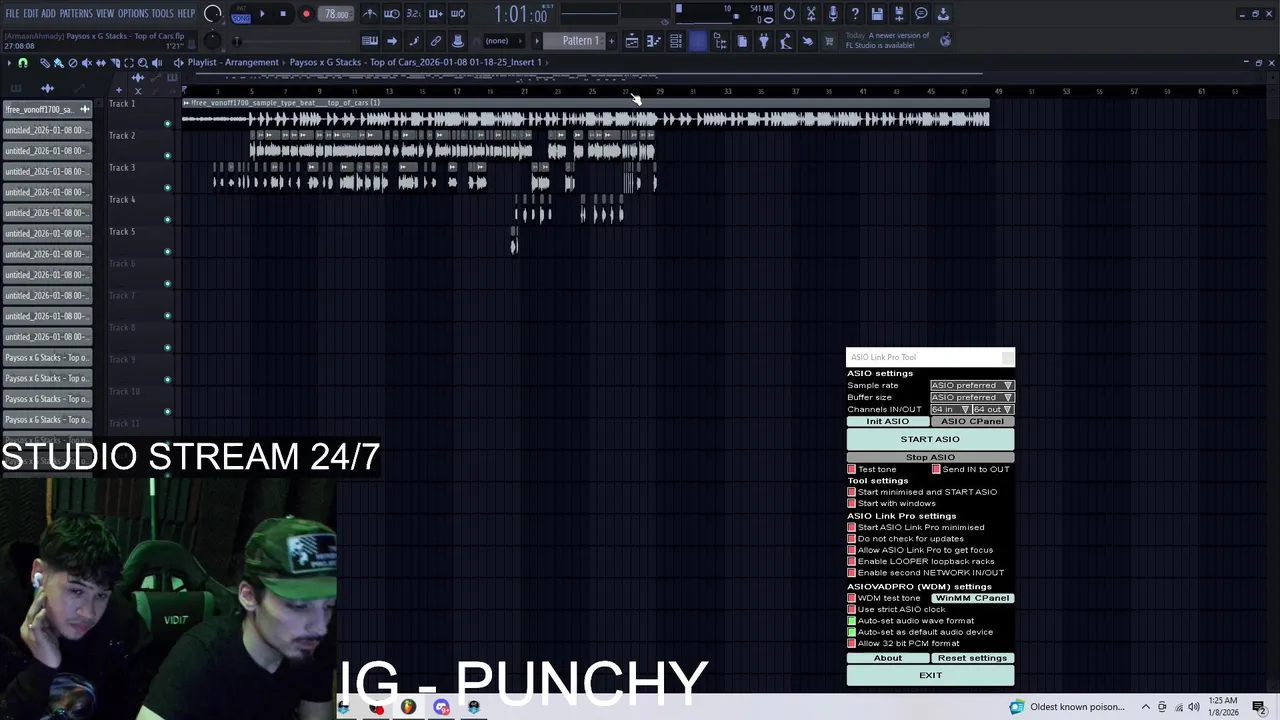Viewport: 1280px width, 720px height.
Task: Open the 64 out channels dropdown
Action: tap(993, 409)
